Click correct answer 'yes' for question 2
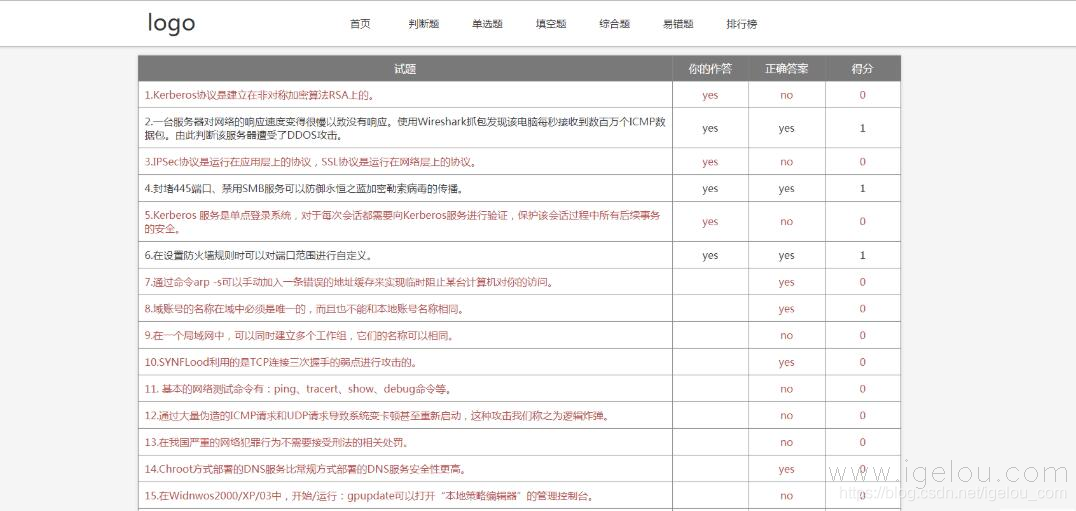This screenshot has height=511, width=1076. click(786, 128)
